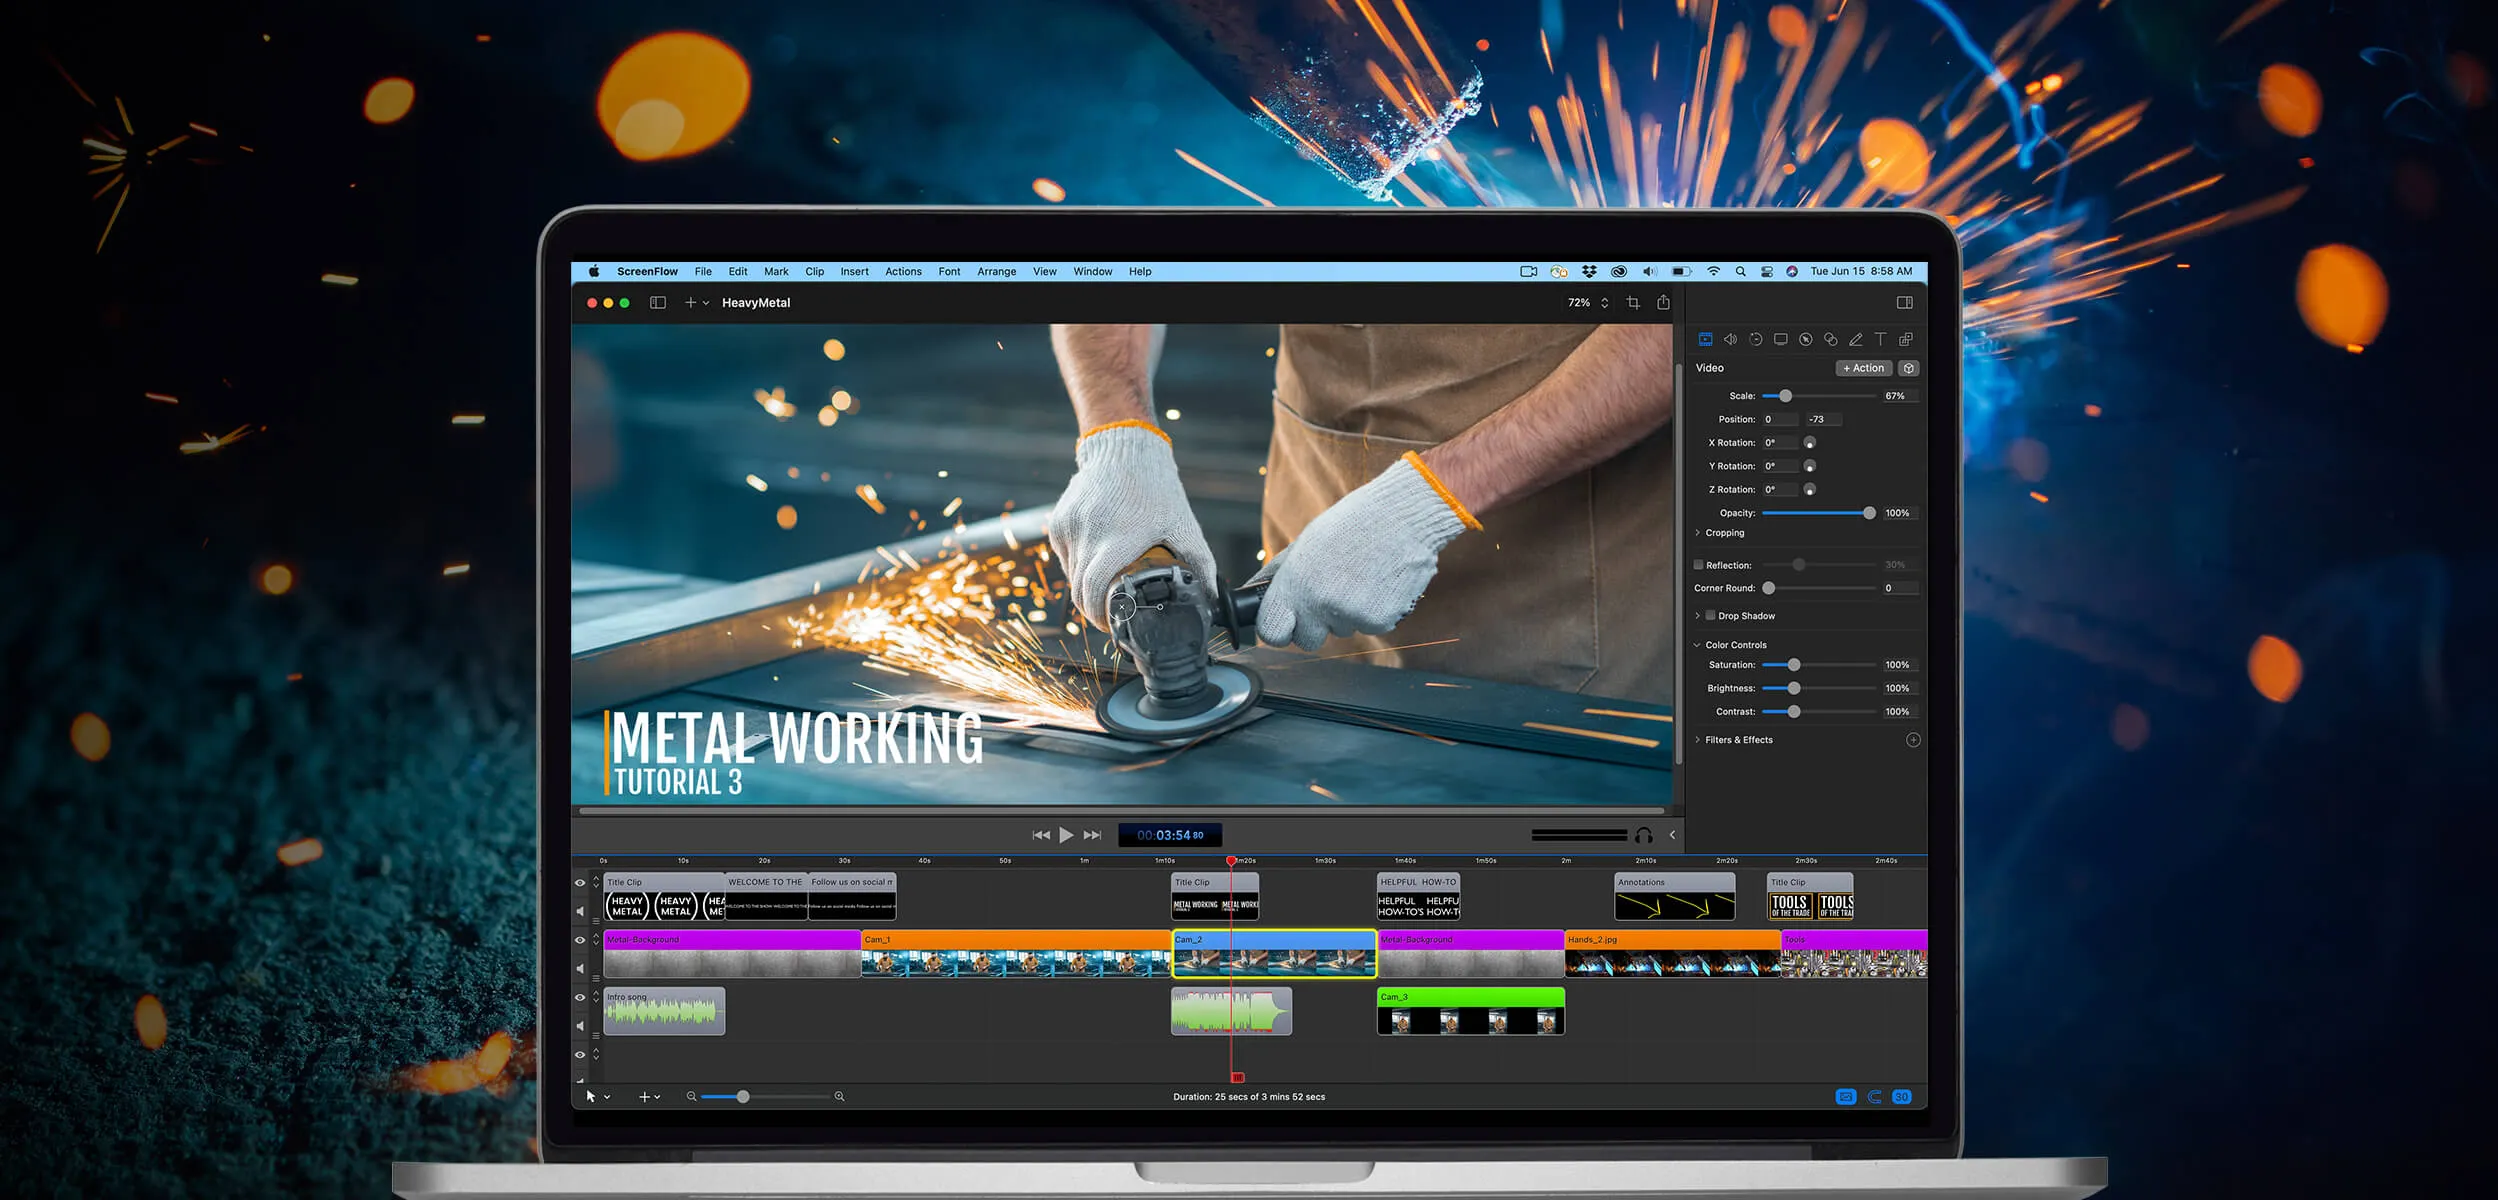
Task: Open the Annotations pencil tab in the inspector
Action: tap(1856, 339)
